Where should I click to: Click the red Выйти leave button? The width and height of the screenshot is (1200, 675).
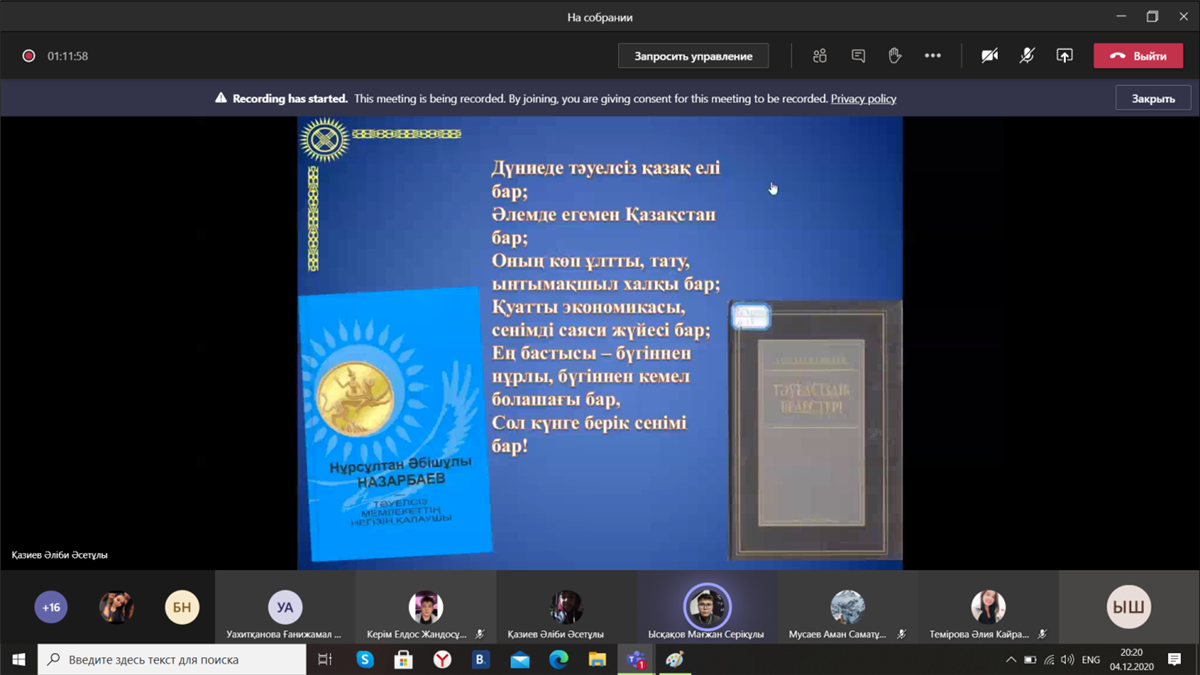click(1138, 56)
